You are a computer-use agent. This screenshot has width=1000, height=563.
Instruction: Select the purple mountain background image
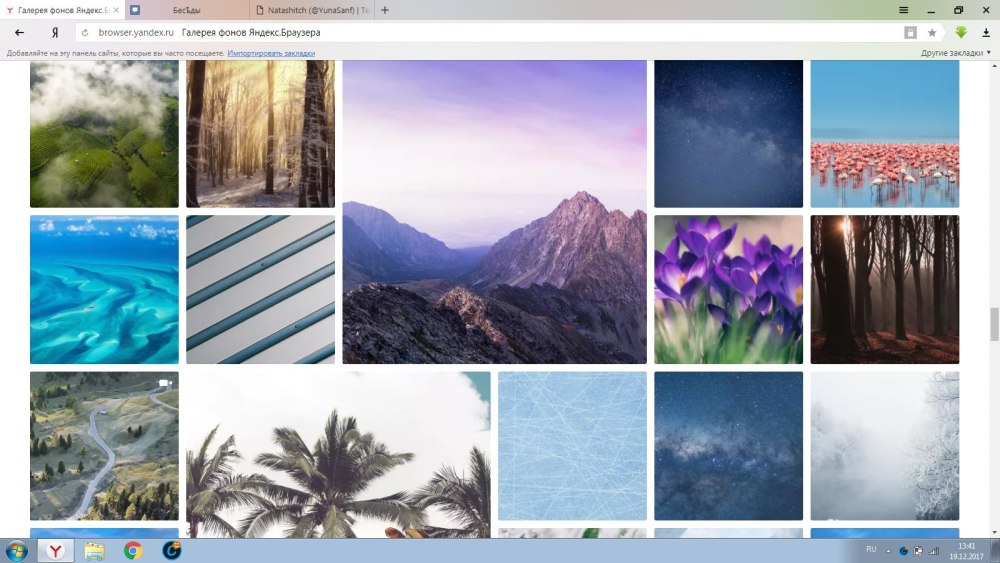pyautogui.click(x=494, y=212)
